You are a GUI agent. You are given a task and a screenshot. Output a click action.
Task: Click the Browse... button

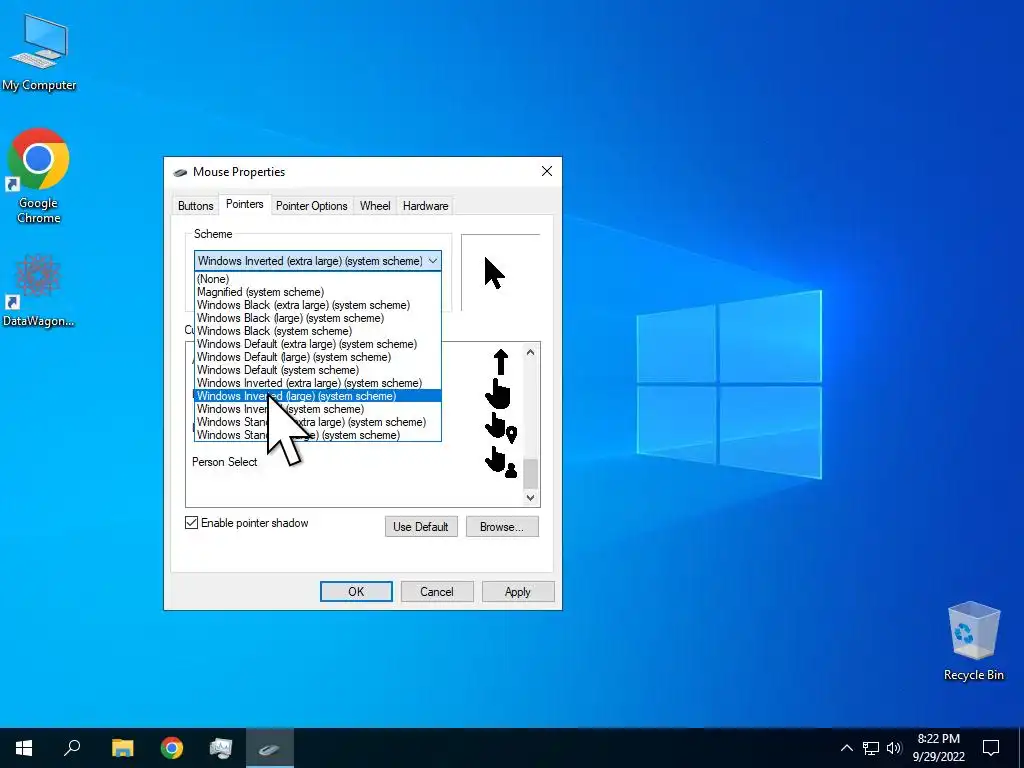[502, 526]
